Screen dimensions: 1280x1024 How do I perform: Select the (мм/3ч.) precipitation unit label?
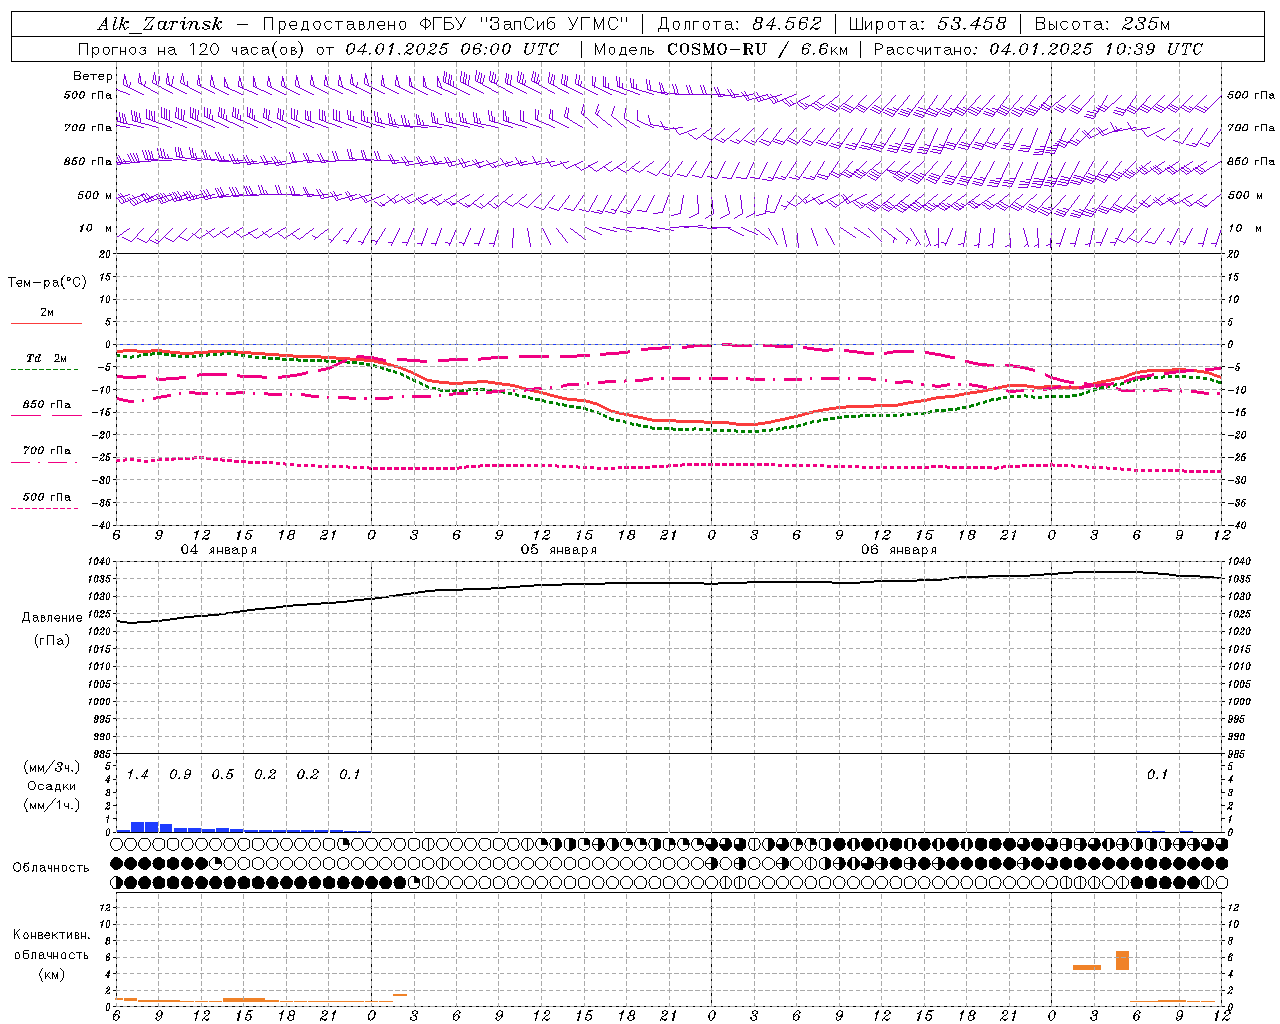pyautogui.click(x=51, y=768)
